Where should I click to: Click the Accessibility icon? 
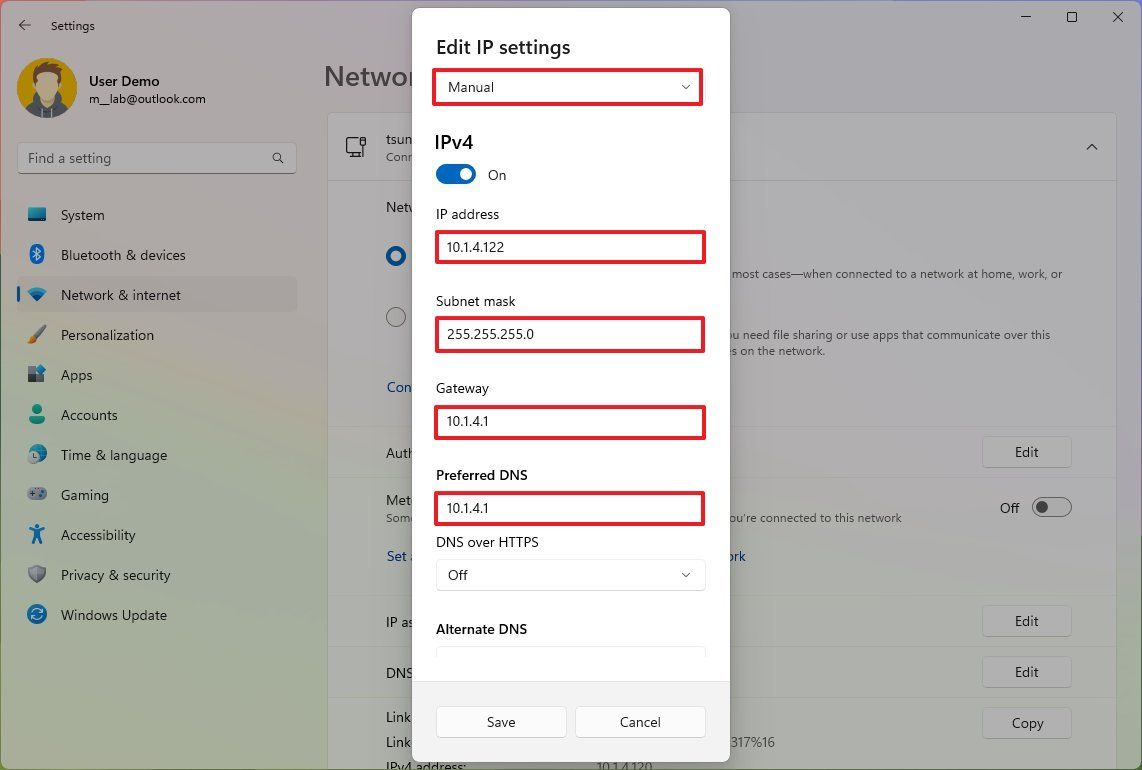(x=37, y=535)
